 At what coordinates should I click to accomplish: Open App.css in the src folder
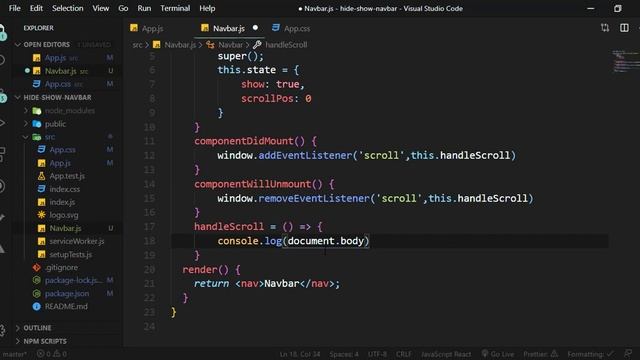coord(62,150)
